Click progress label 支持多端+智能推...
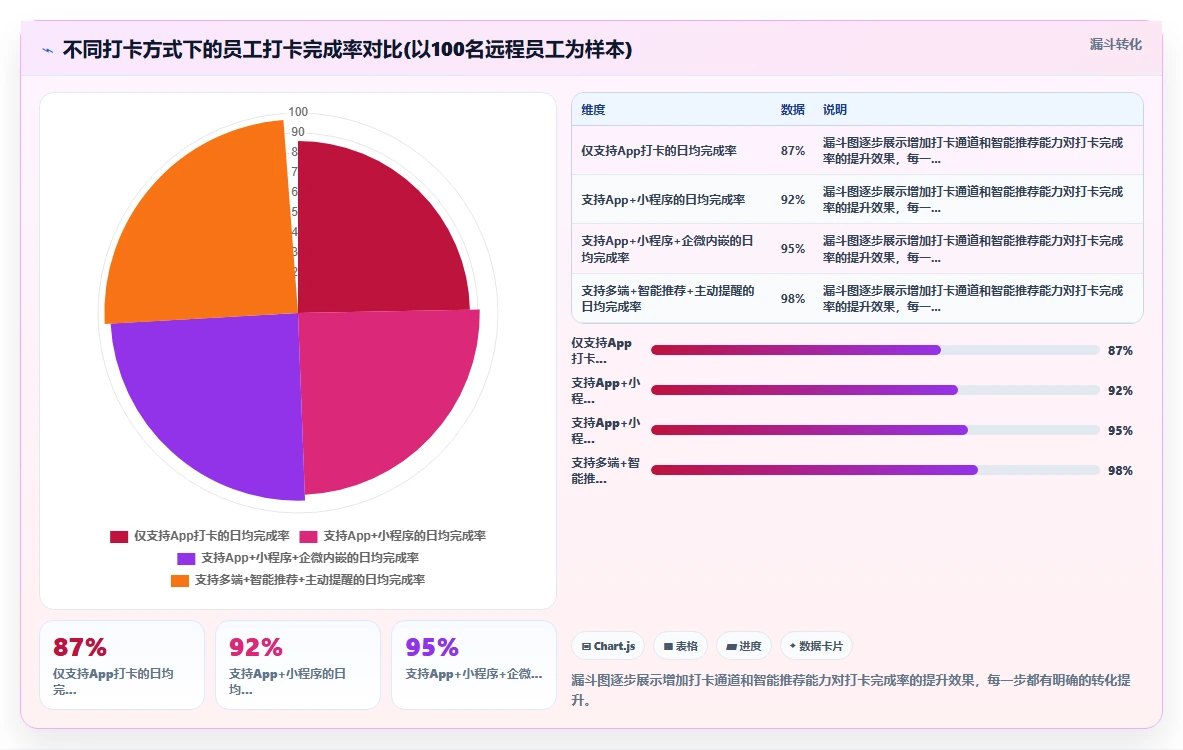Image resolution: width=1183 pixels, height=750 pixels. click(606, 471)
